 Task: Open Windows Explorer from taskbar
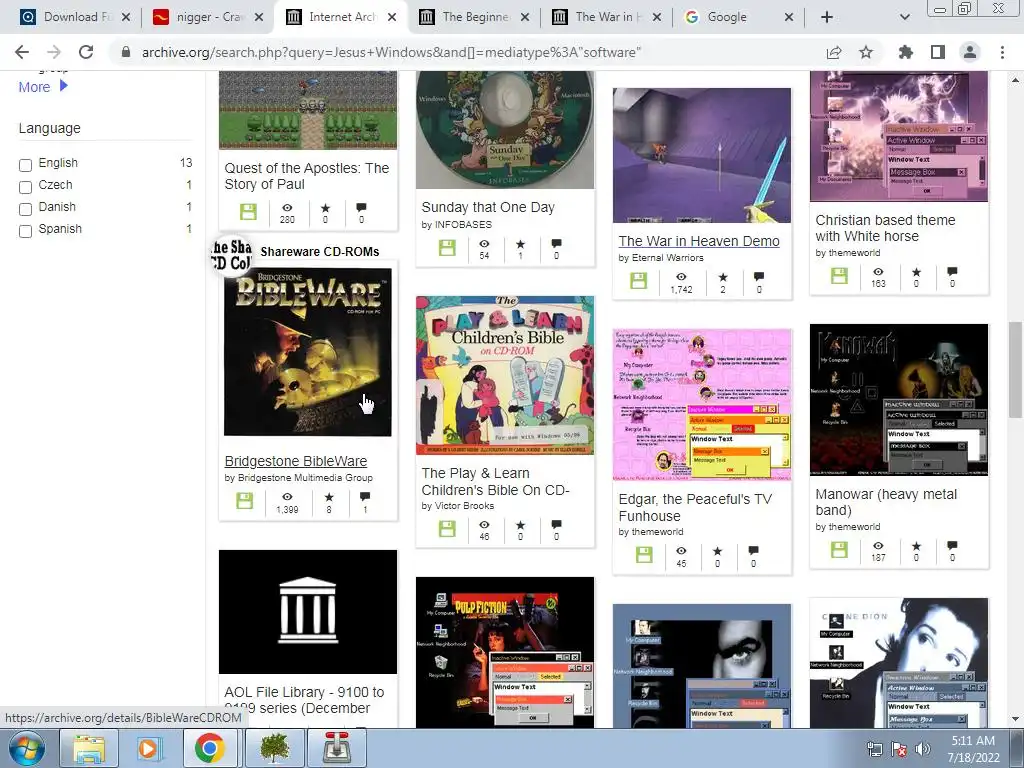tap(88, 748)
